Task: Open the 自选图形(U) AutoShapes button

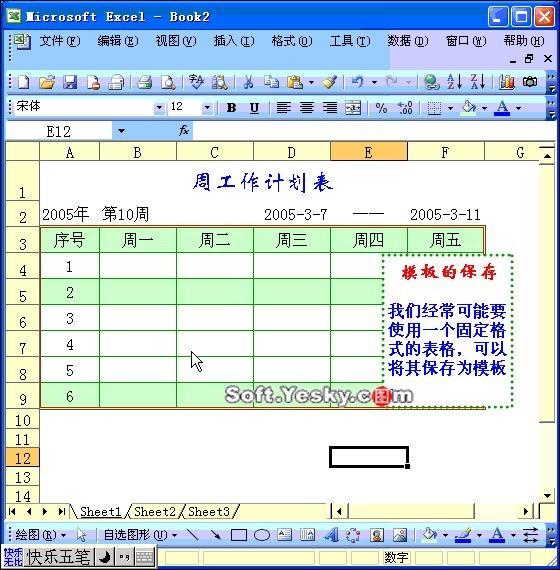Action: [140, 535]
